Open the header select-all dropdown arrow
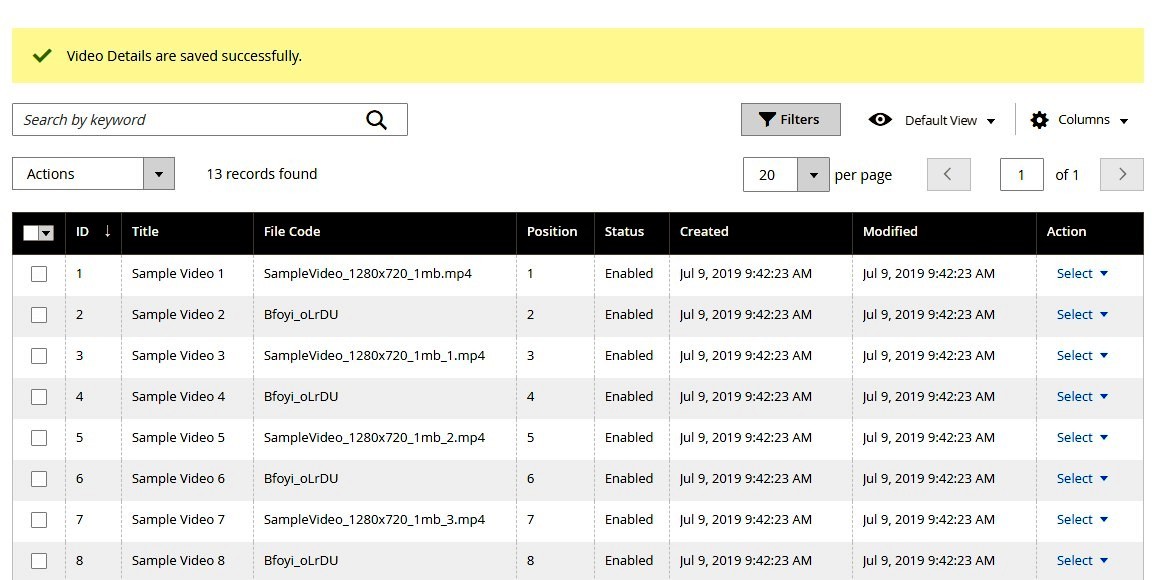Screen dimensions: 1155x580 click(46, 233)
